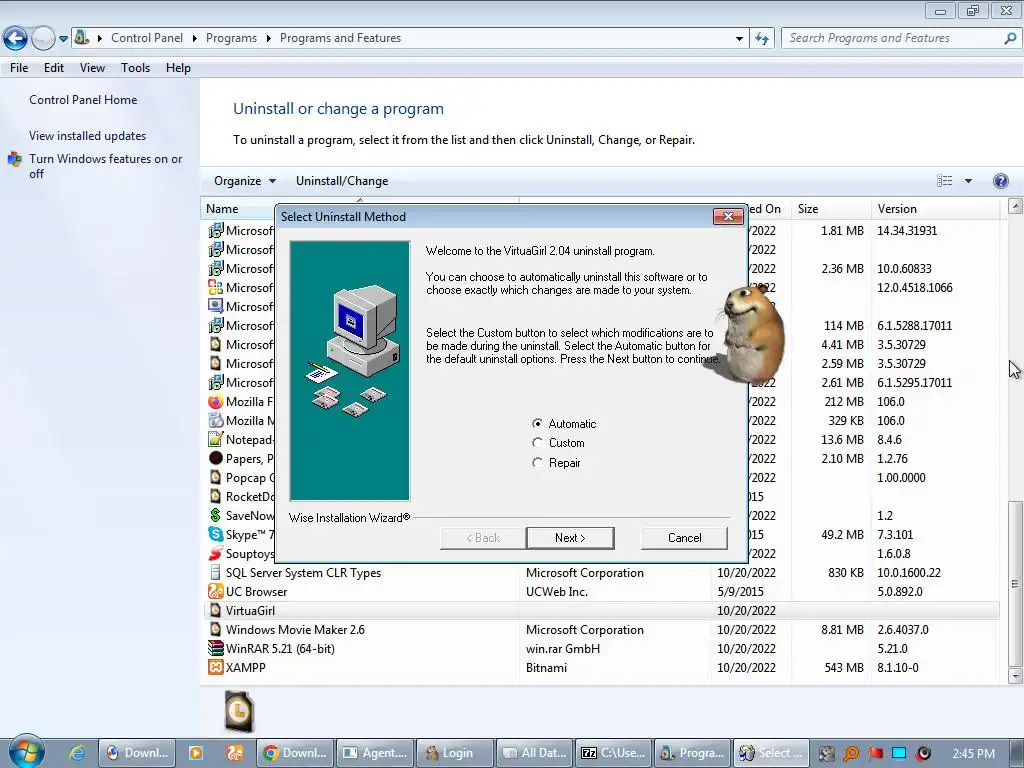Viewport: 1024px width, 768px height.
Task: Select the Papers program icon
Action: pyautogui.click(x=216, y=458)
